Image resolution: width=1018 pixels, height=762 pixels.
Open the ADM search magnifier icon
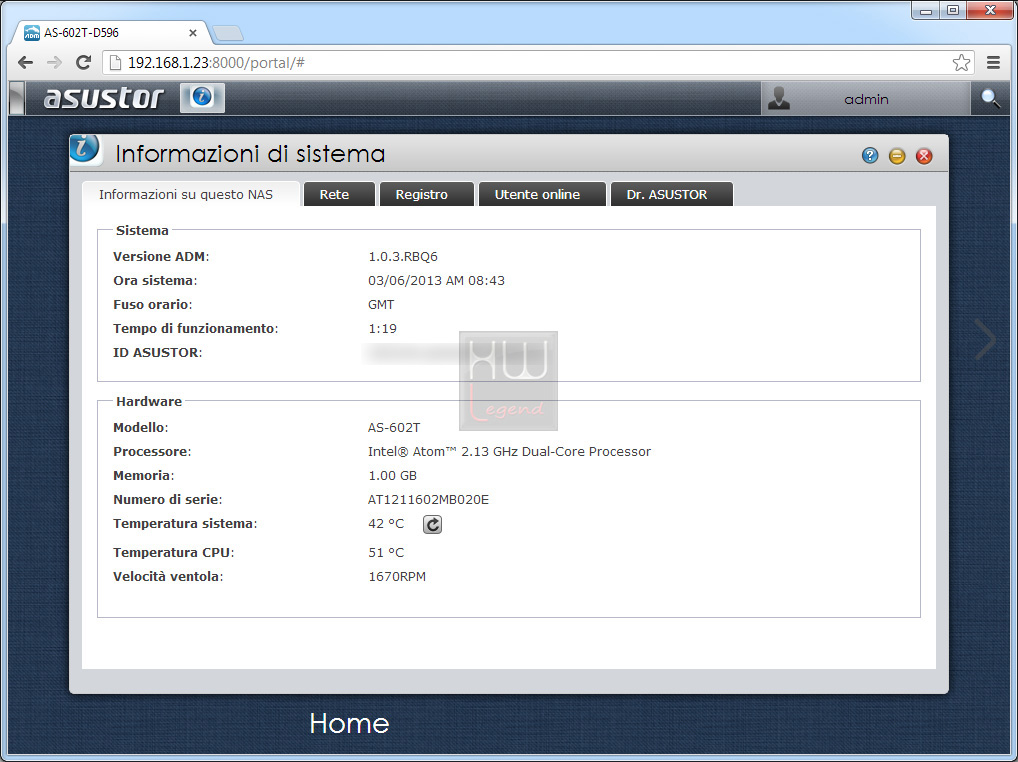tap(990, 99)
